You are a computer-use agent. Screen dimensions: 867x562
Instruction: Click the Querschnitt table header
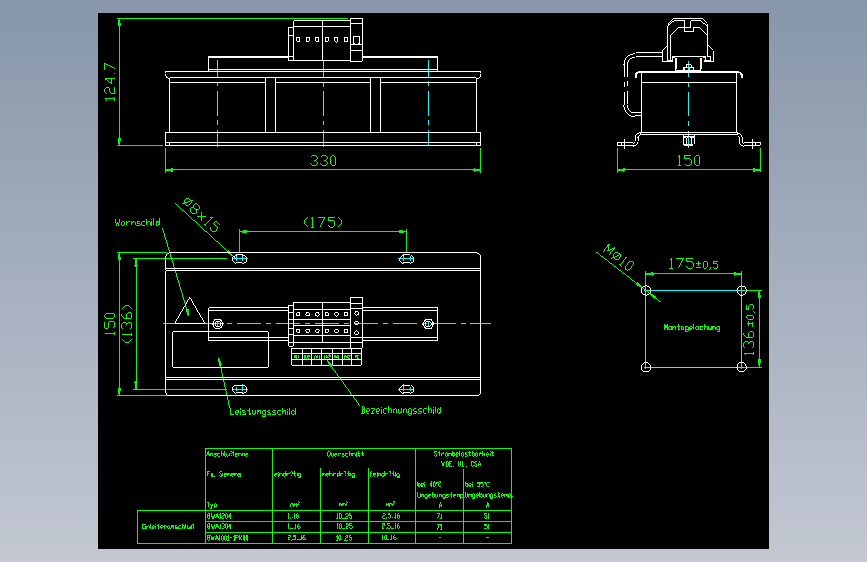[345, 454]
